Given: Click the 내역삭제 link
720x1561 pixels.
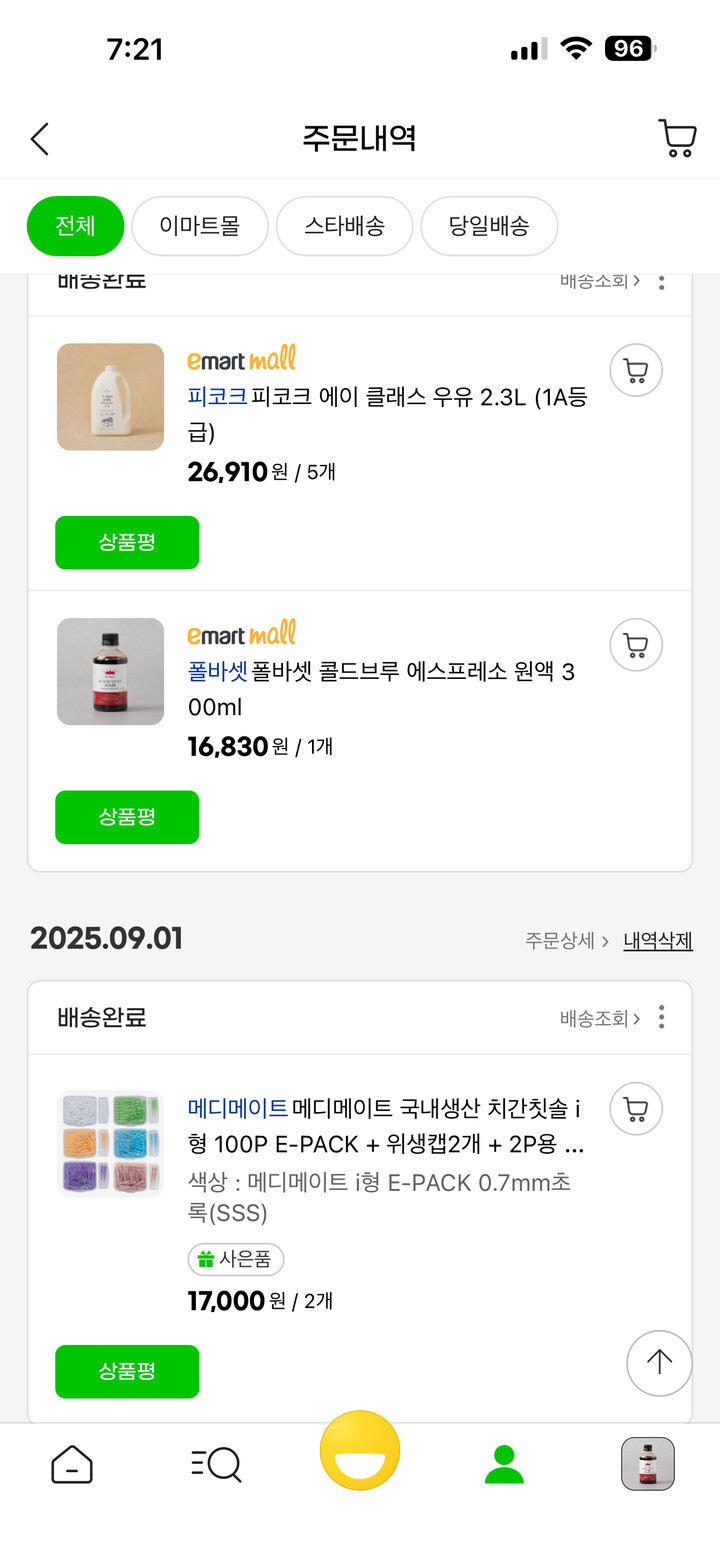Looking at the screenshot, I should coord(658,941).
